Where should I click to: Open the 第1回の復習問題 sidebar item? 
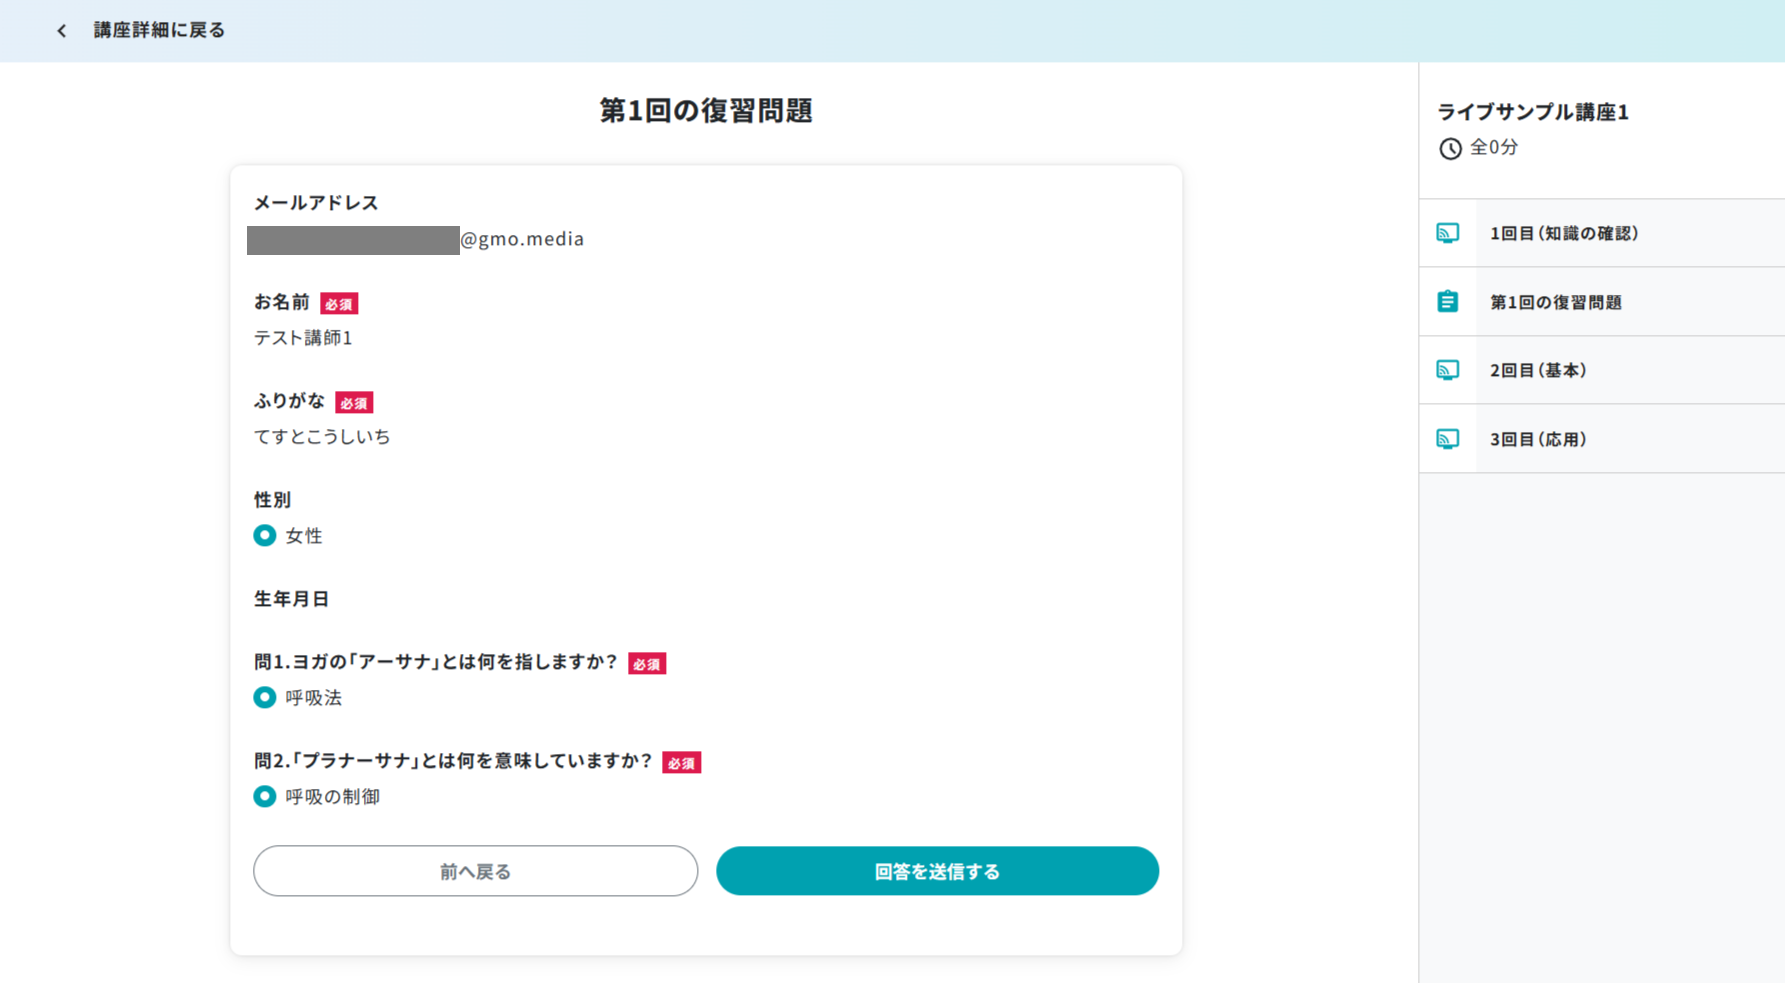pyautogui.click(x=1555, y=302)
